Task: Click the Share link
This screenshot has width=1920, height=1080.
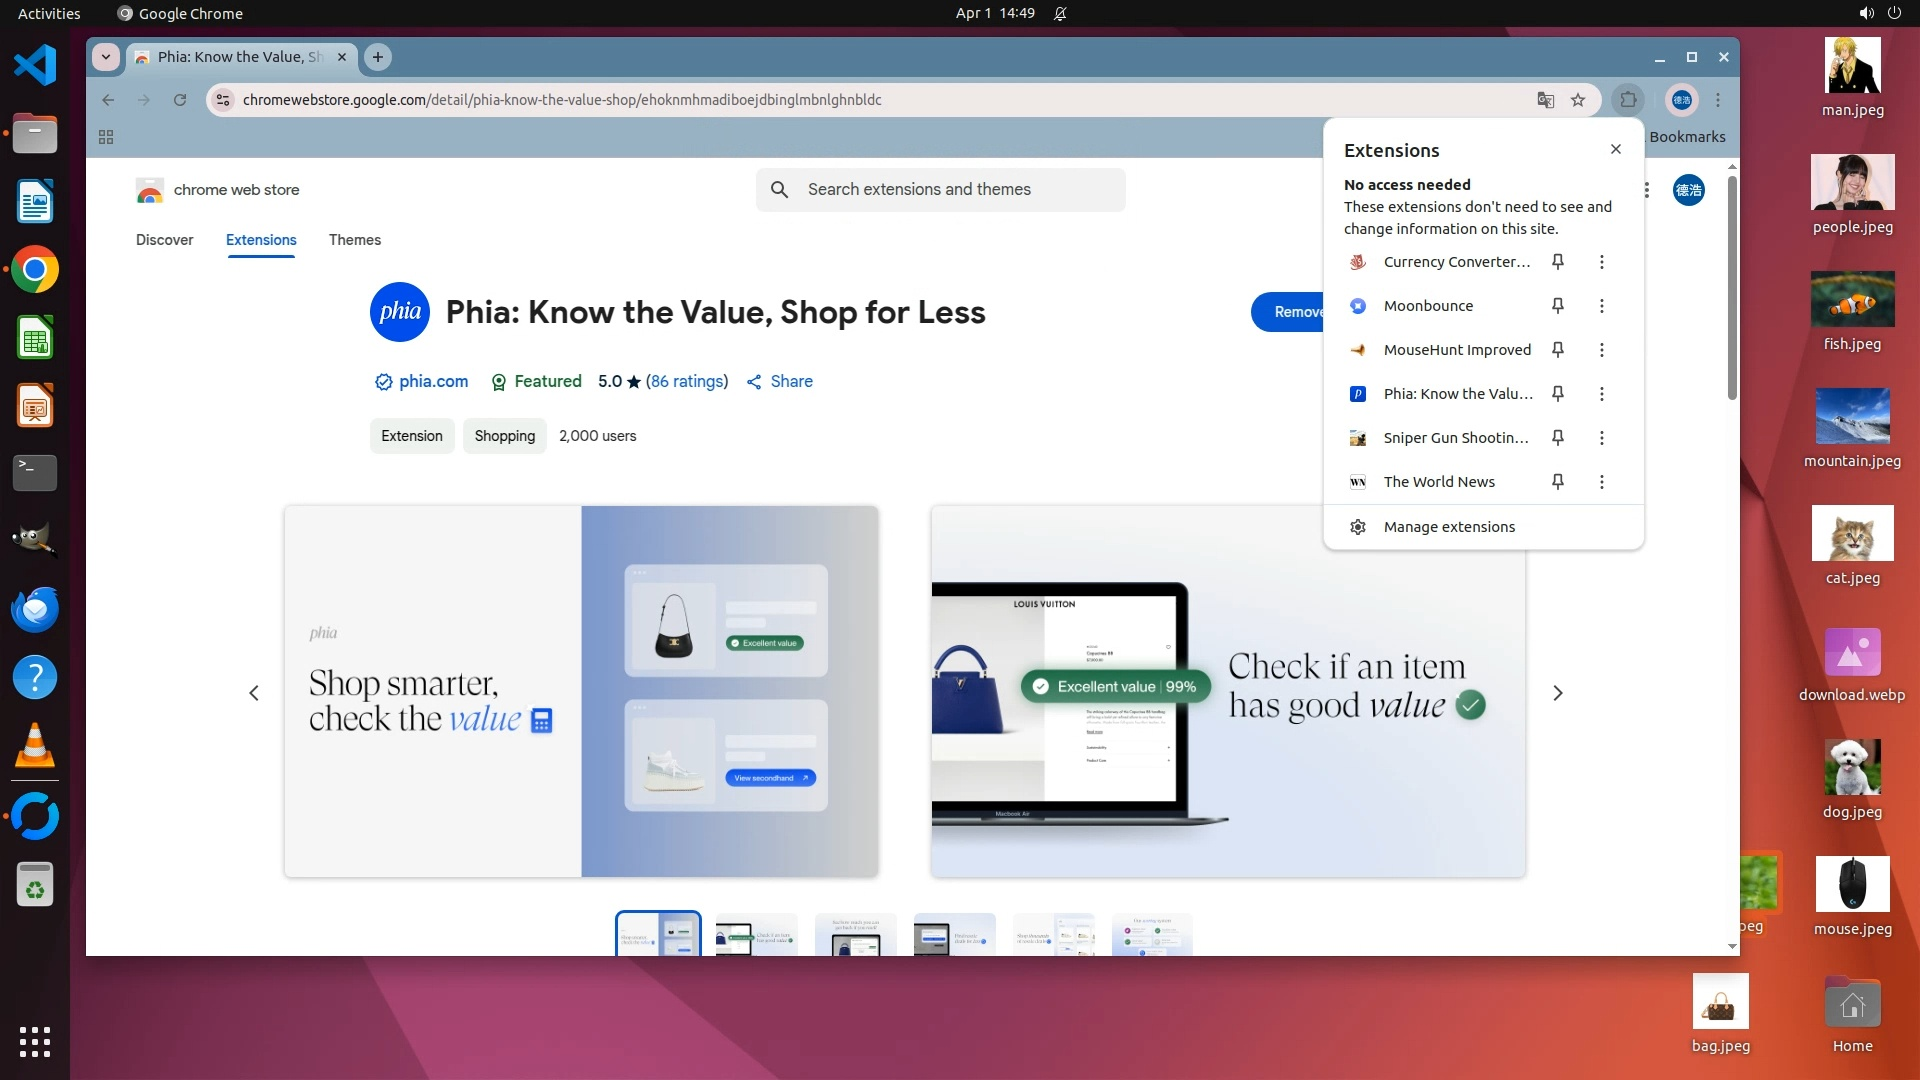Action: coord(791,381)
